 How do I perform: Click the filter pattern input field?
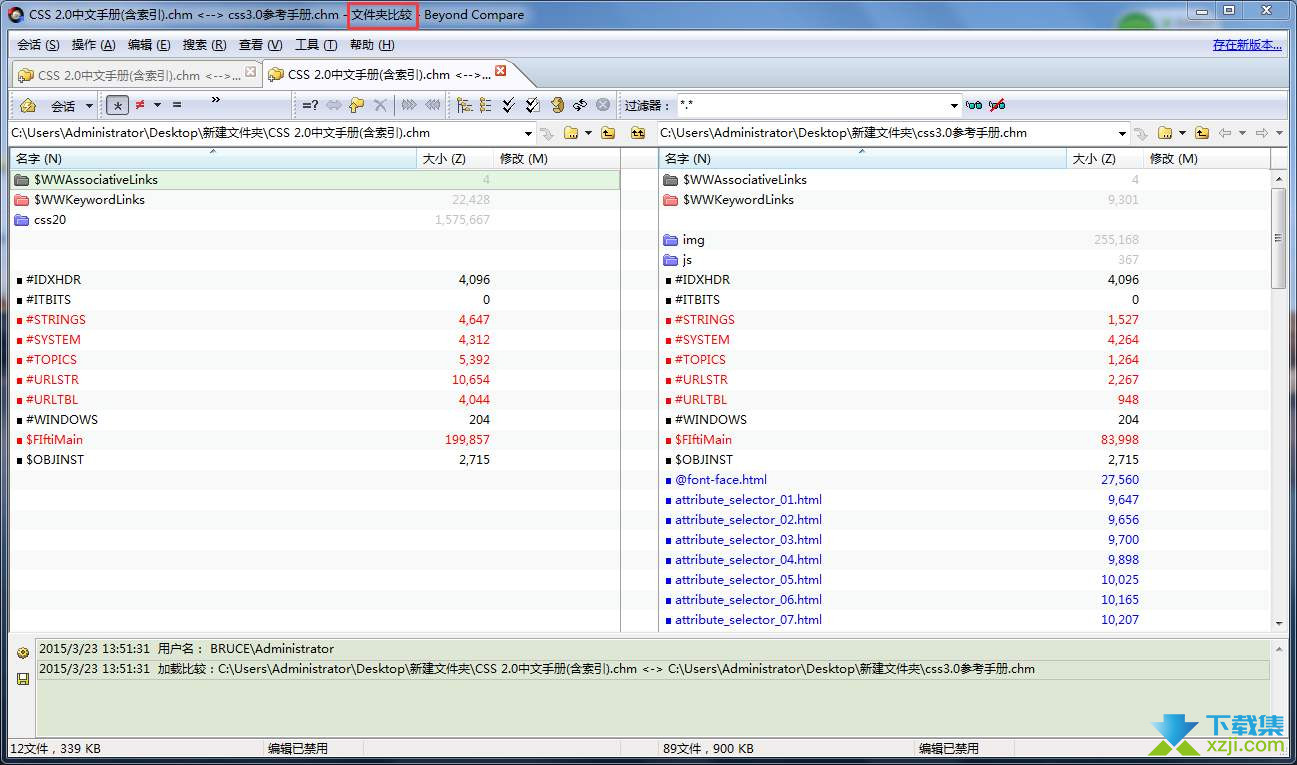click(x=811, y=105)
